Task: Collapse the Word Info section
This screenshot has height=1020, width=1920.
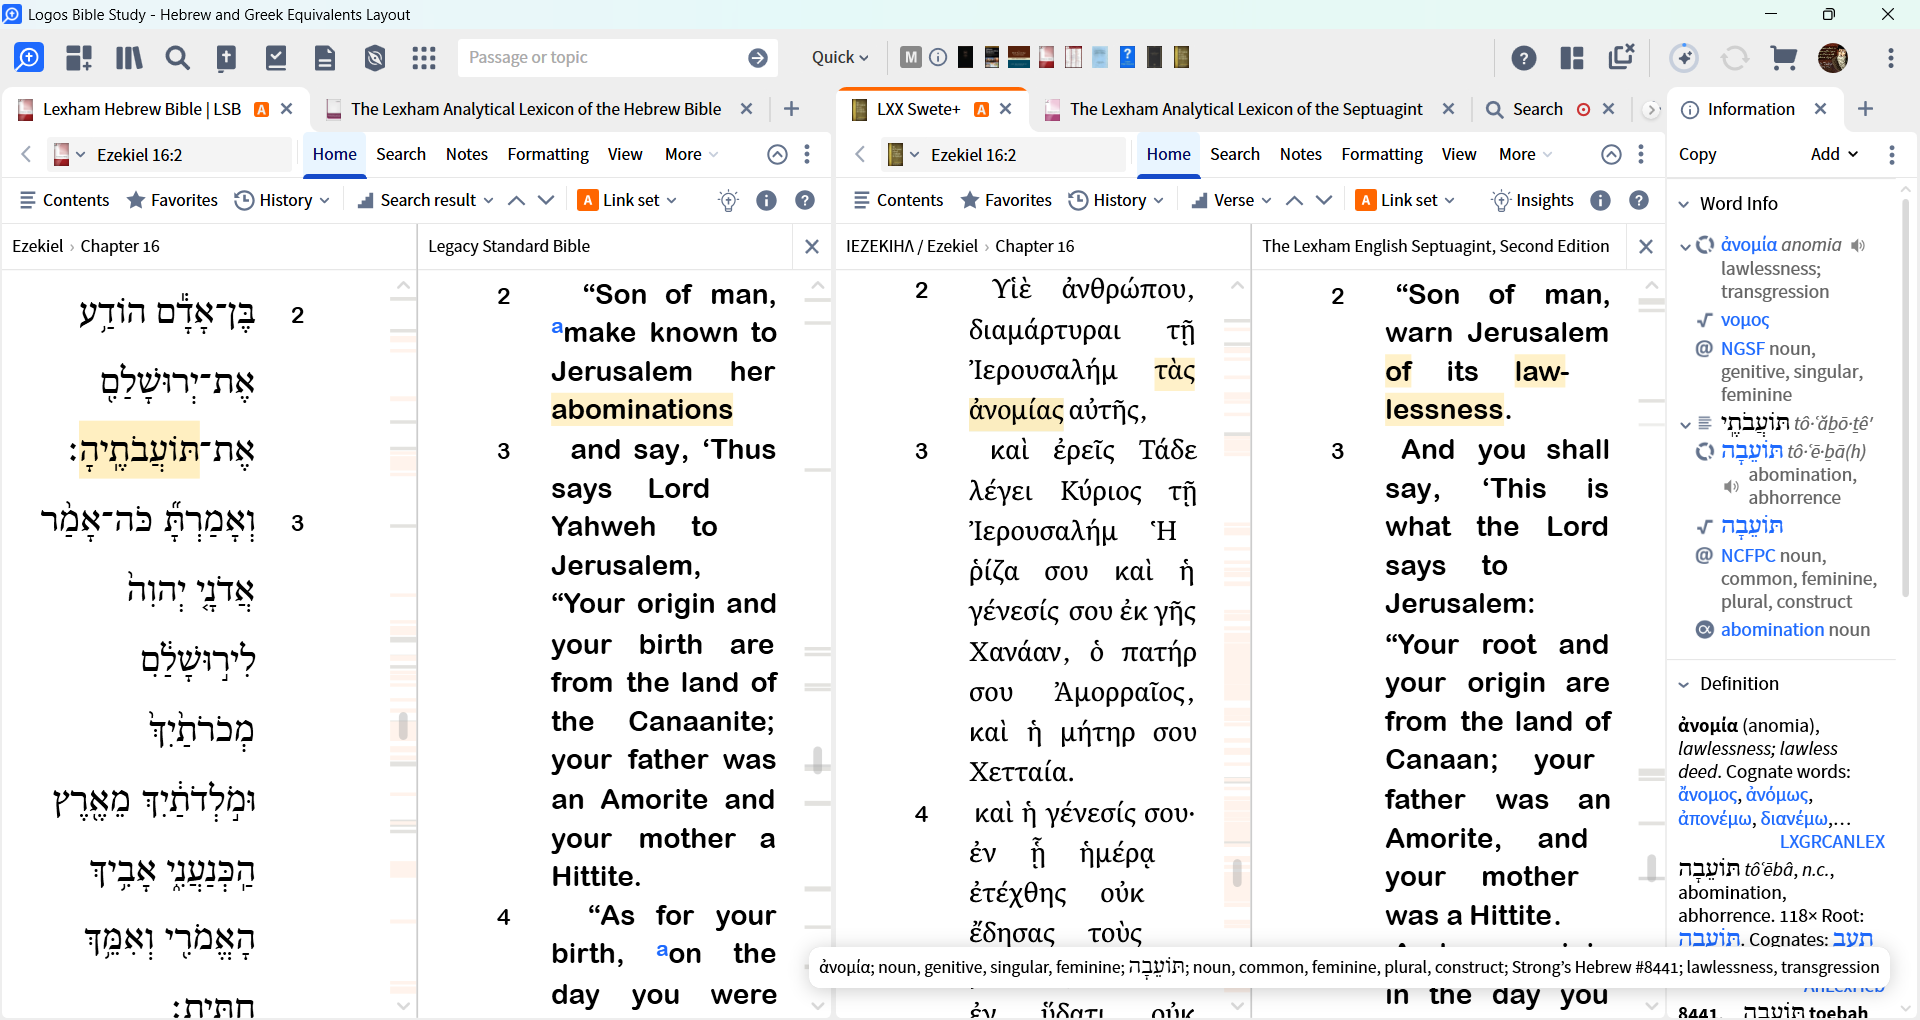Action: pyautogui.click(x=1683, y=204)
